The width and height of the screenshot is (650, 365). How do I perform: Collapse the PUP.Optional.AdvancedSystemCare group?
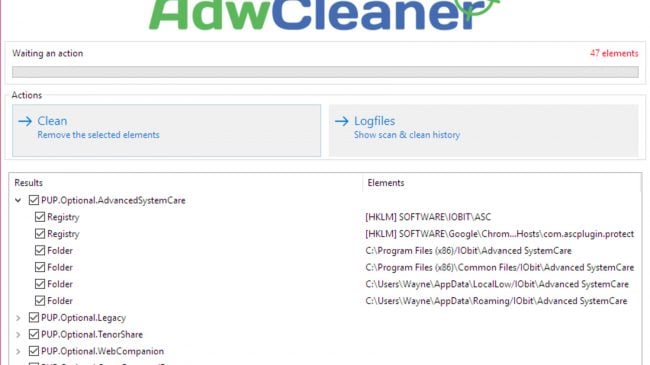pyautogui.click(x=18, y=200)
